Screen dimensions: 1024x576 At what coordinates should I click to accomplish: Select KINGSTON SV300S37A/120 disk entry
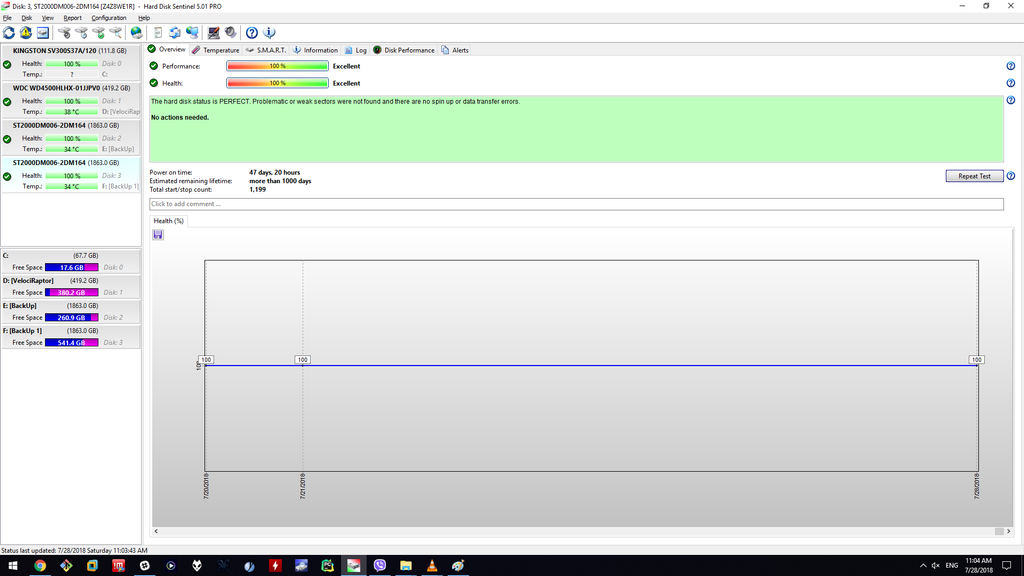click(71, 62)
